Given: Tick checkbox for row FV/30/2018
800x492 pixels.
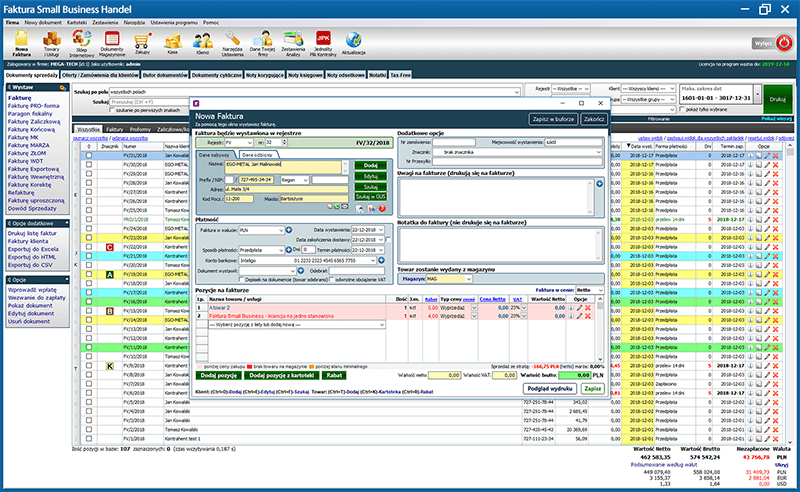Looking at the screenshot, I should tap(89, 164).
